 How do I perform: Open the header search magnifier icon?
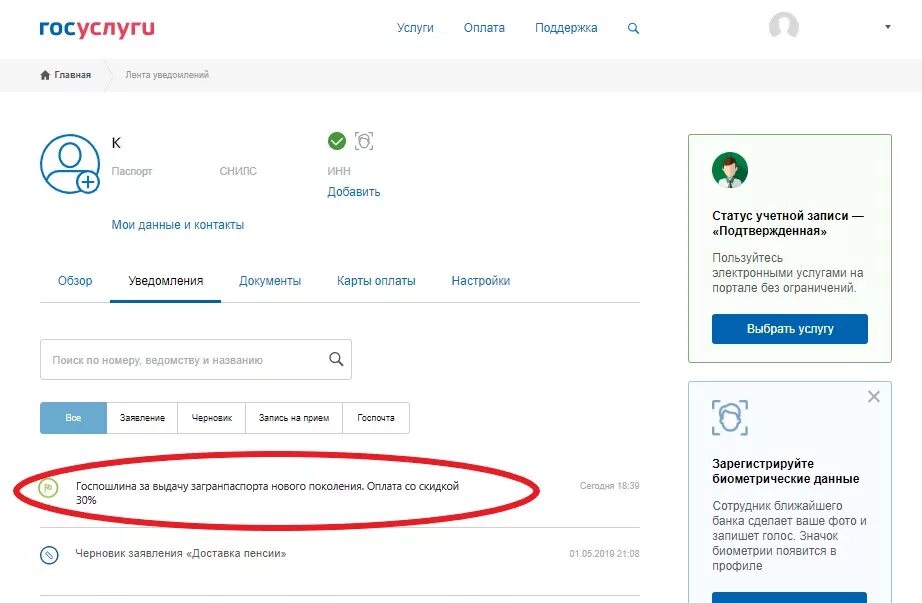[x=633, y=28]
